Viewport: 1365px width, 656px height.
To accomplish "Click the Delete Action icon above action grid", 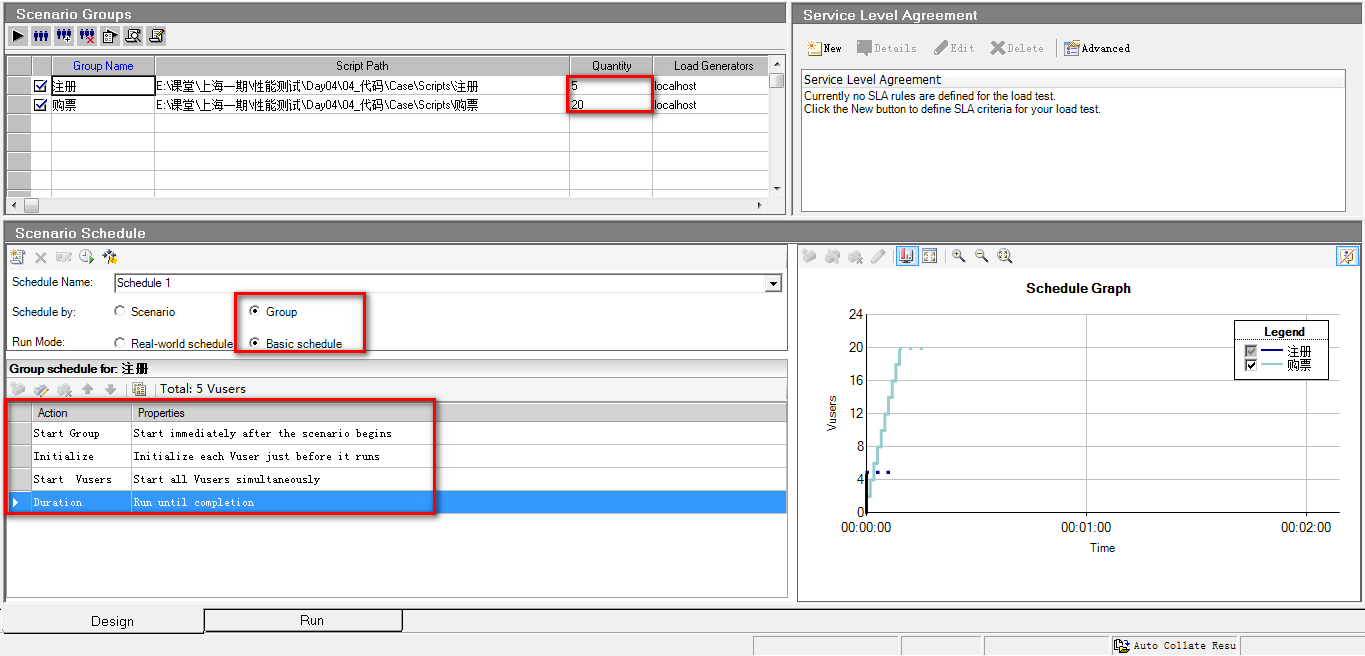I will point(64,389).
